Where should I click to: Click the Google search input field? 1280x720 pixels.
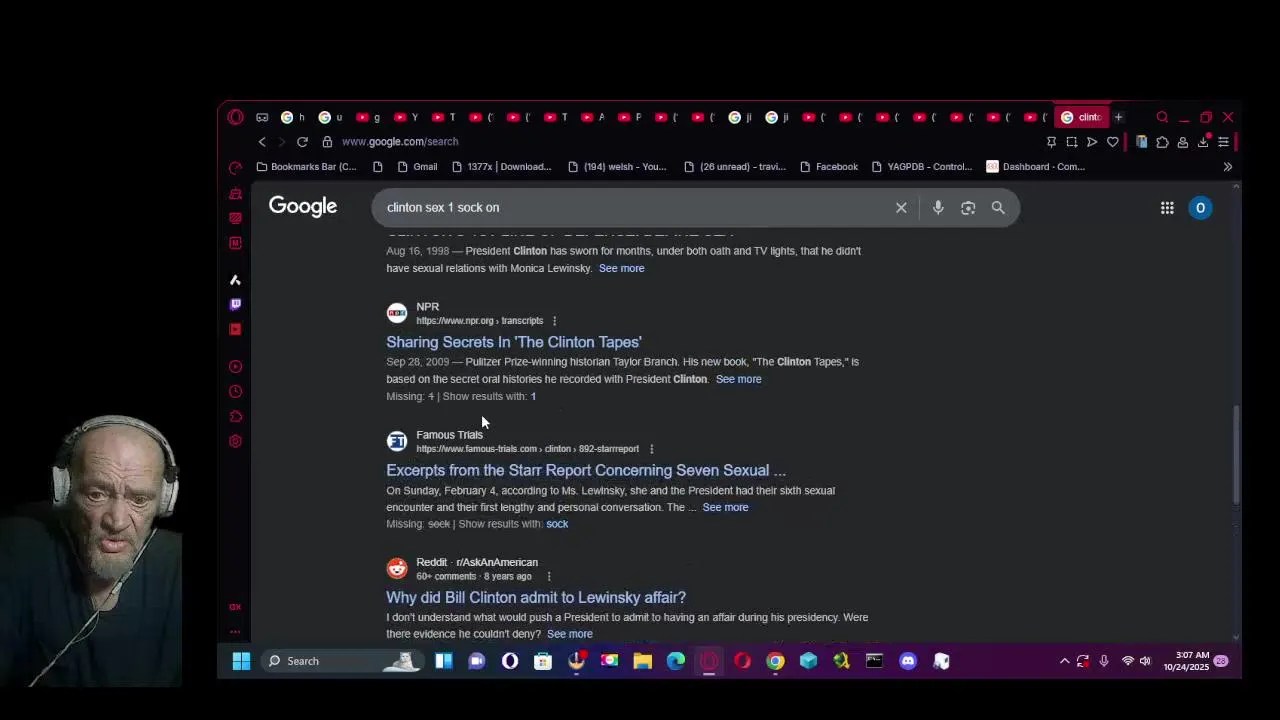tap(635, 207)
